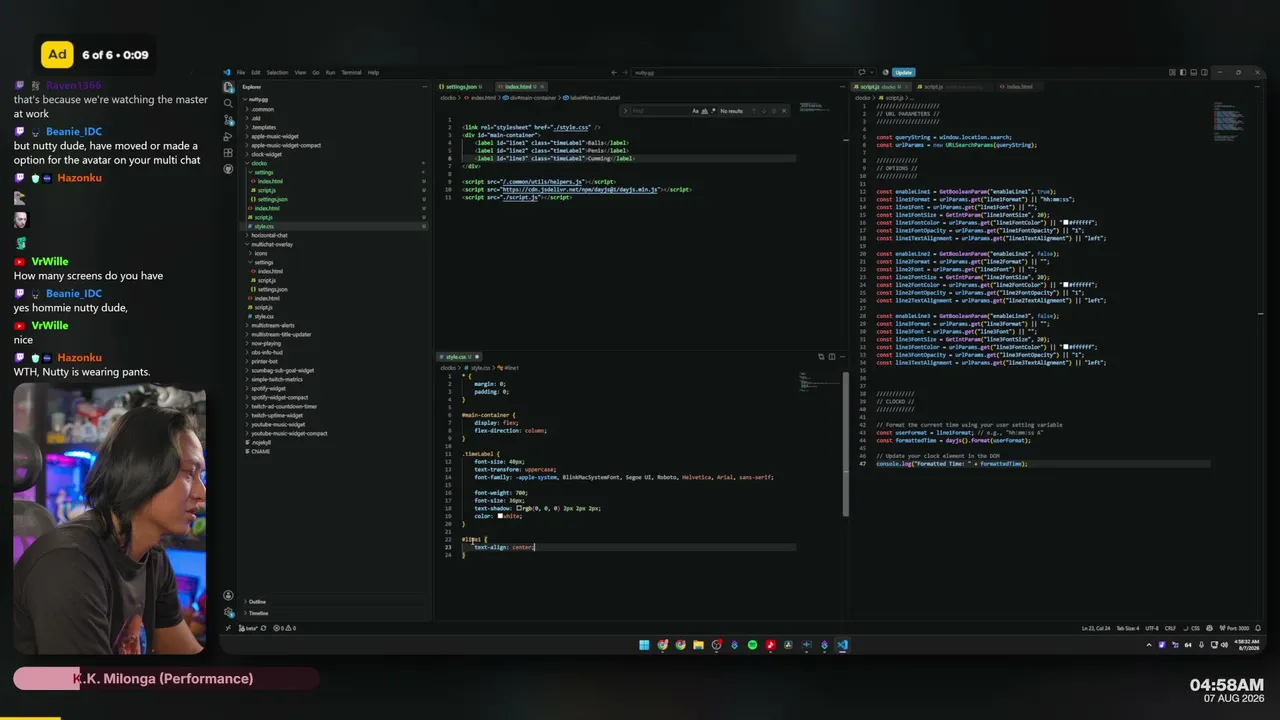Open the Extensions view
This screenshot has height=720, width=1280.
229,153
